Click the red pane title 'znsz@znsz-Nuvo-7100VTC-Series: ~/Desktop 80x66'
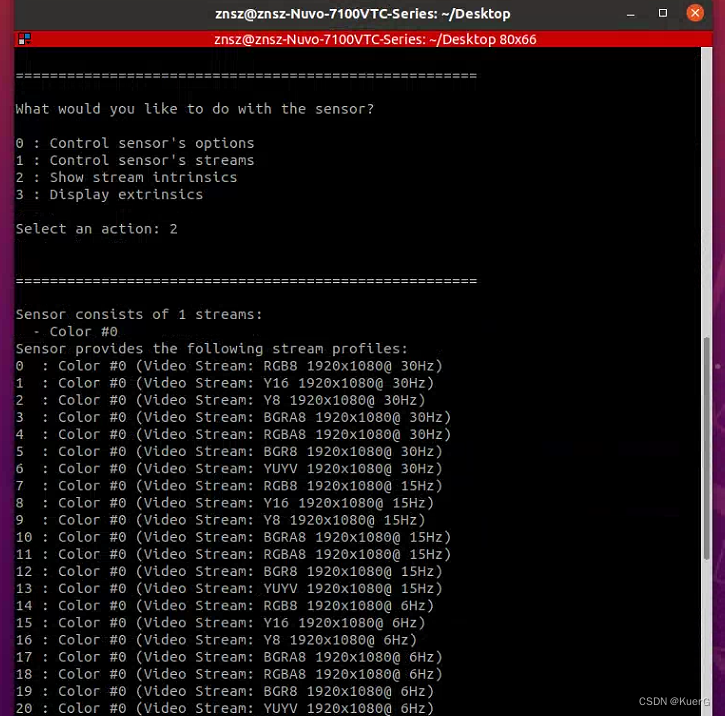This screenshot has width=725, height=716. pos(375,39)
